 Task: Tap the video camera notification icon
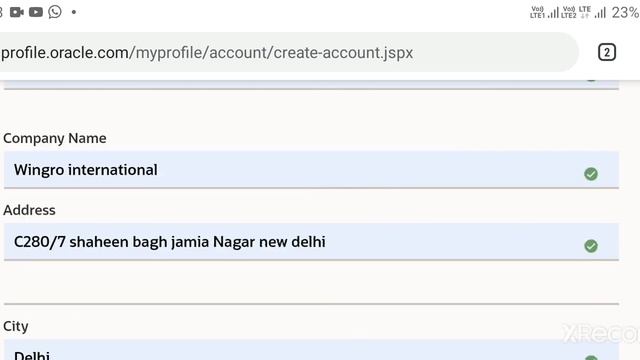coord(17,12)
